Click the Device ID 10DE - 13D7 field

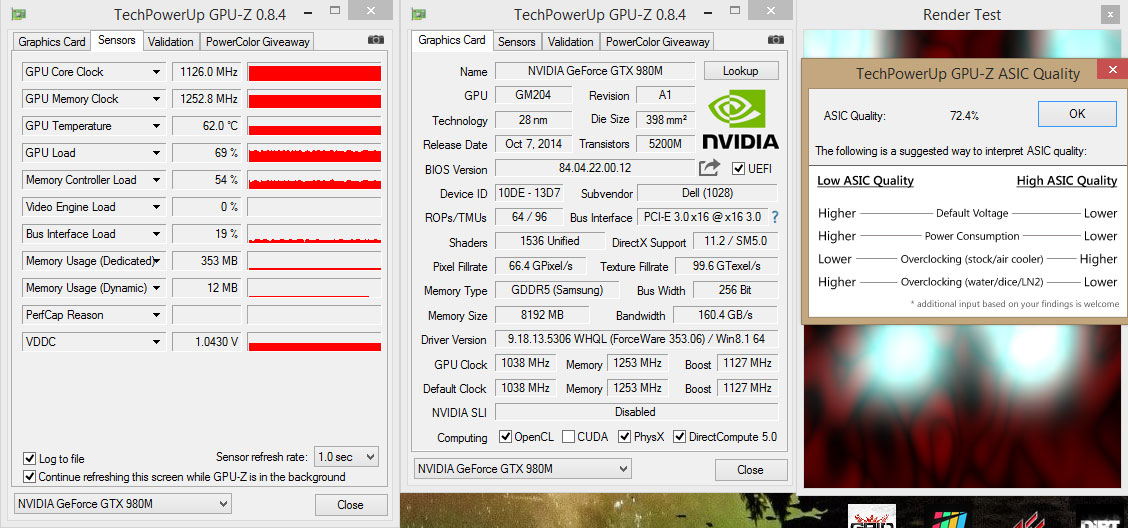point(528,194)
